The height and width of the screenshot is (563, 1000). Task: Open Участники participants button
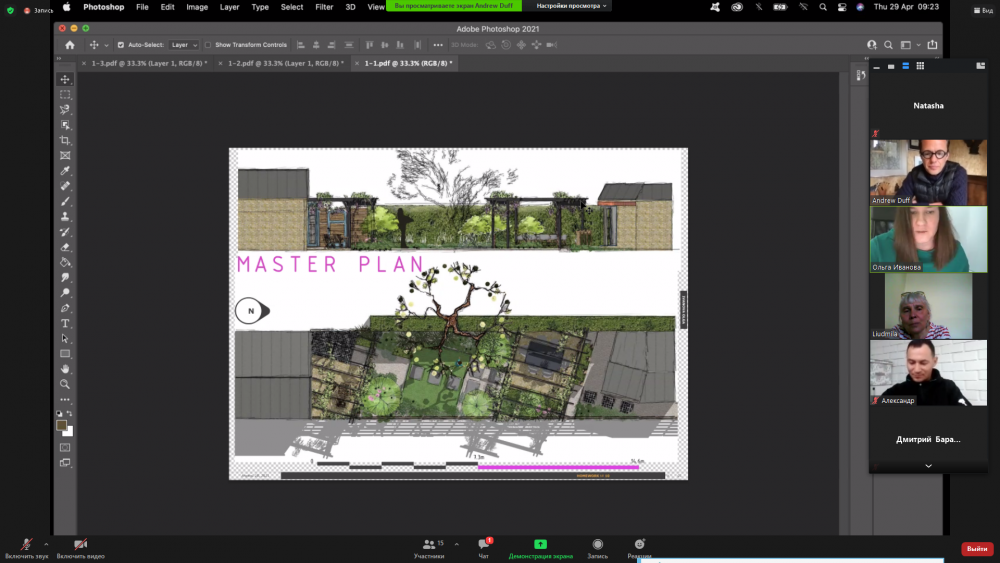click(430, 548)
